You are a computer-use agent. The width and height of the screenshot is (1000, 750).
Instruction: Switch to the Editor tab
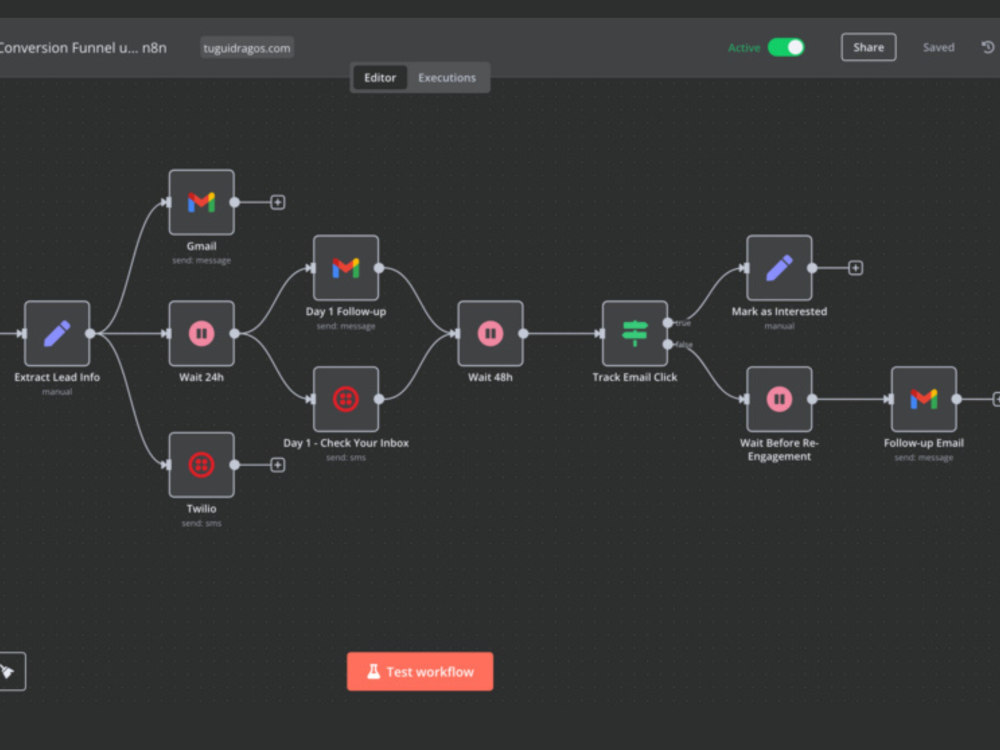pyautogui.click(x=380, y=78)
